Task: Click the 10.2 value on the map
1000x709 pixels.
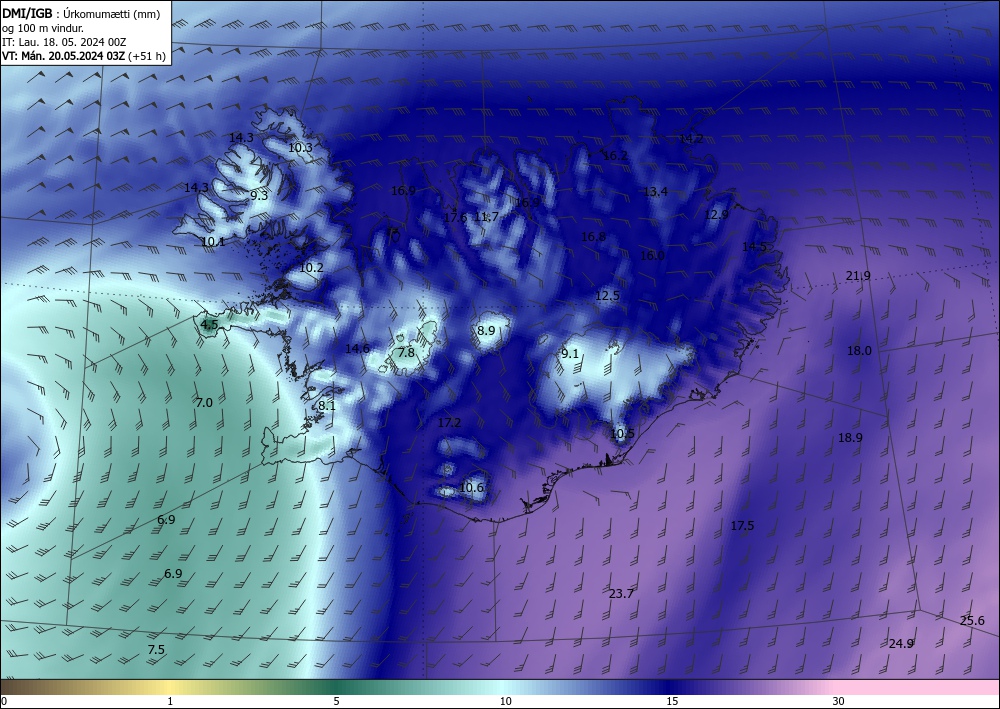Action: 311,268
